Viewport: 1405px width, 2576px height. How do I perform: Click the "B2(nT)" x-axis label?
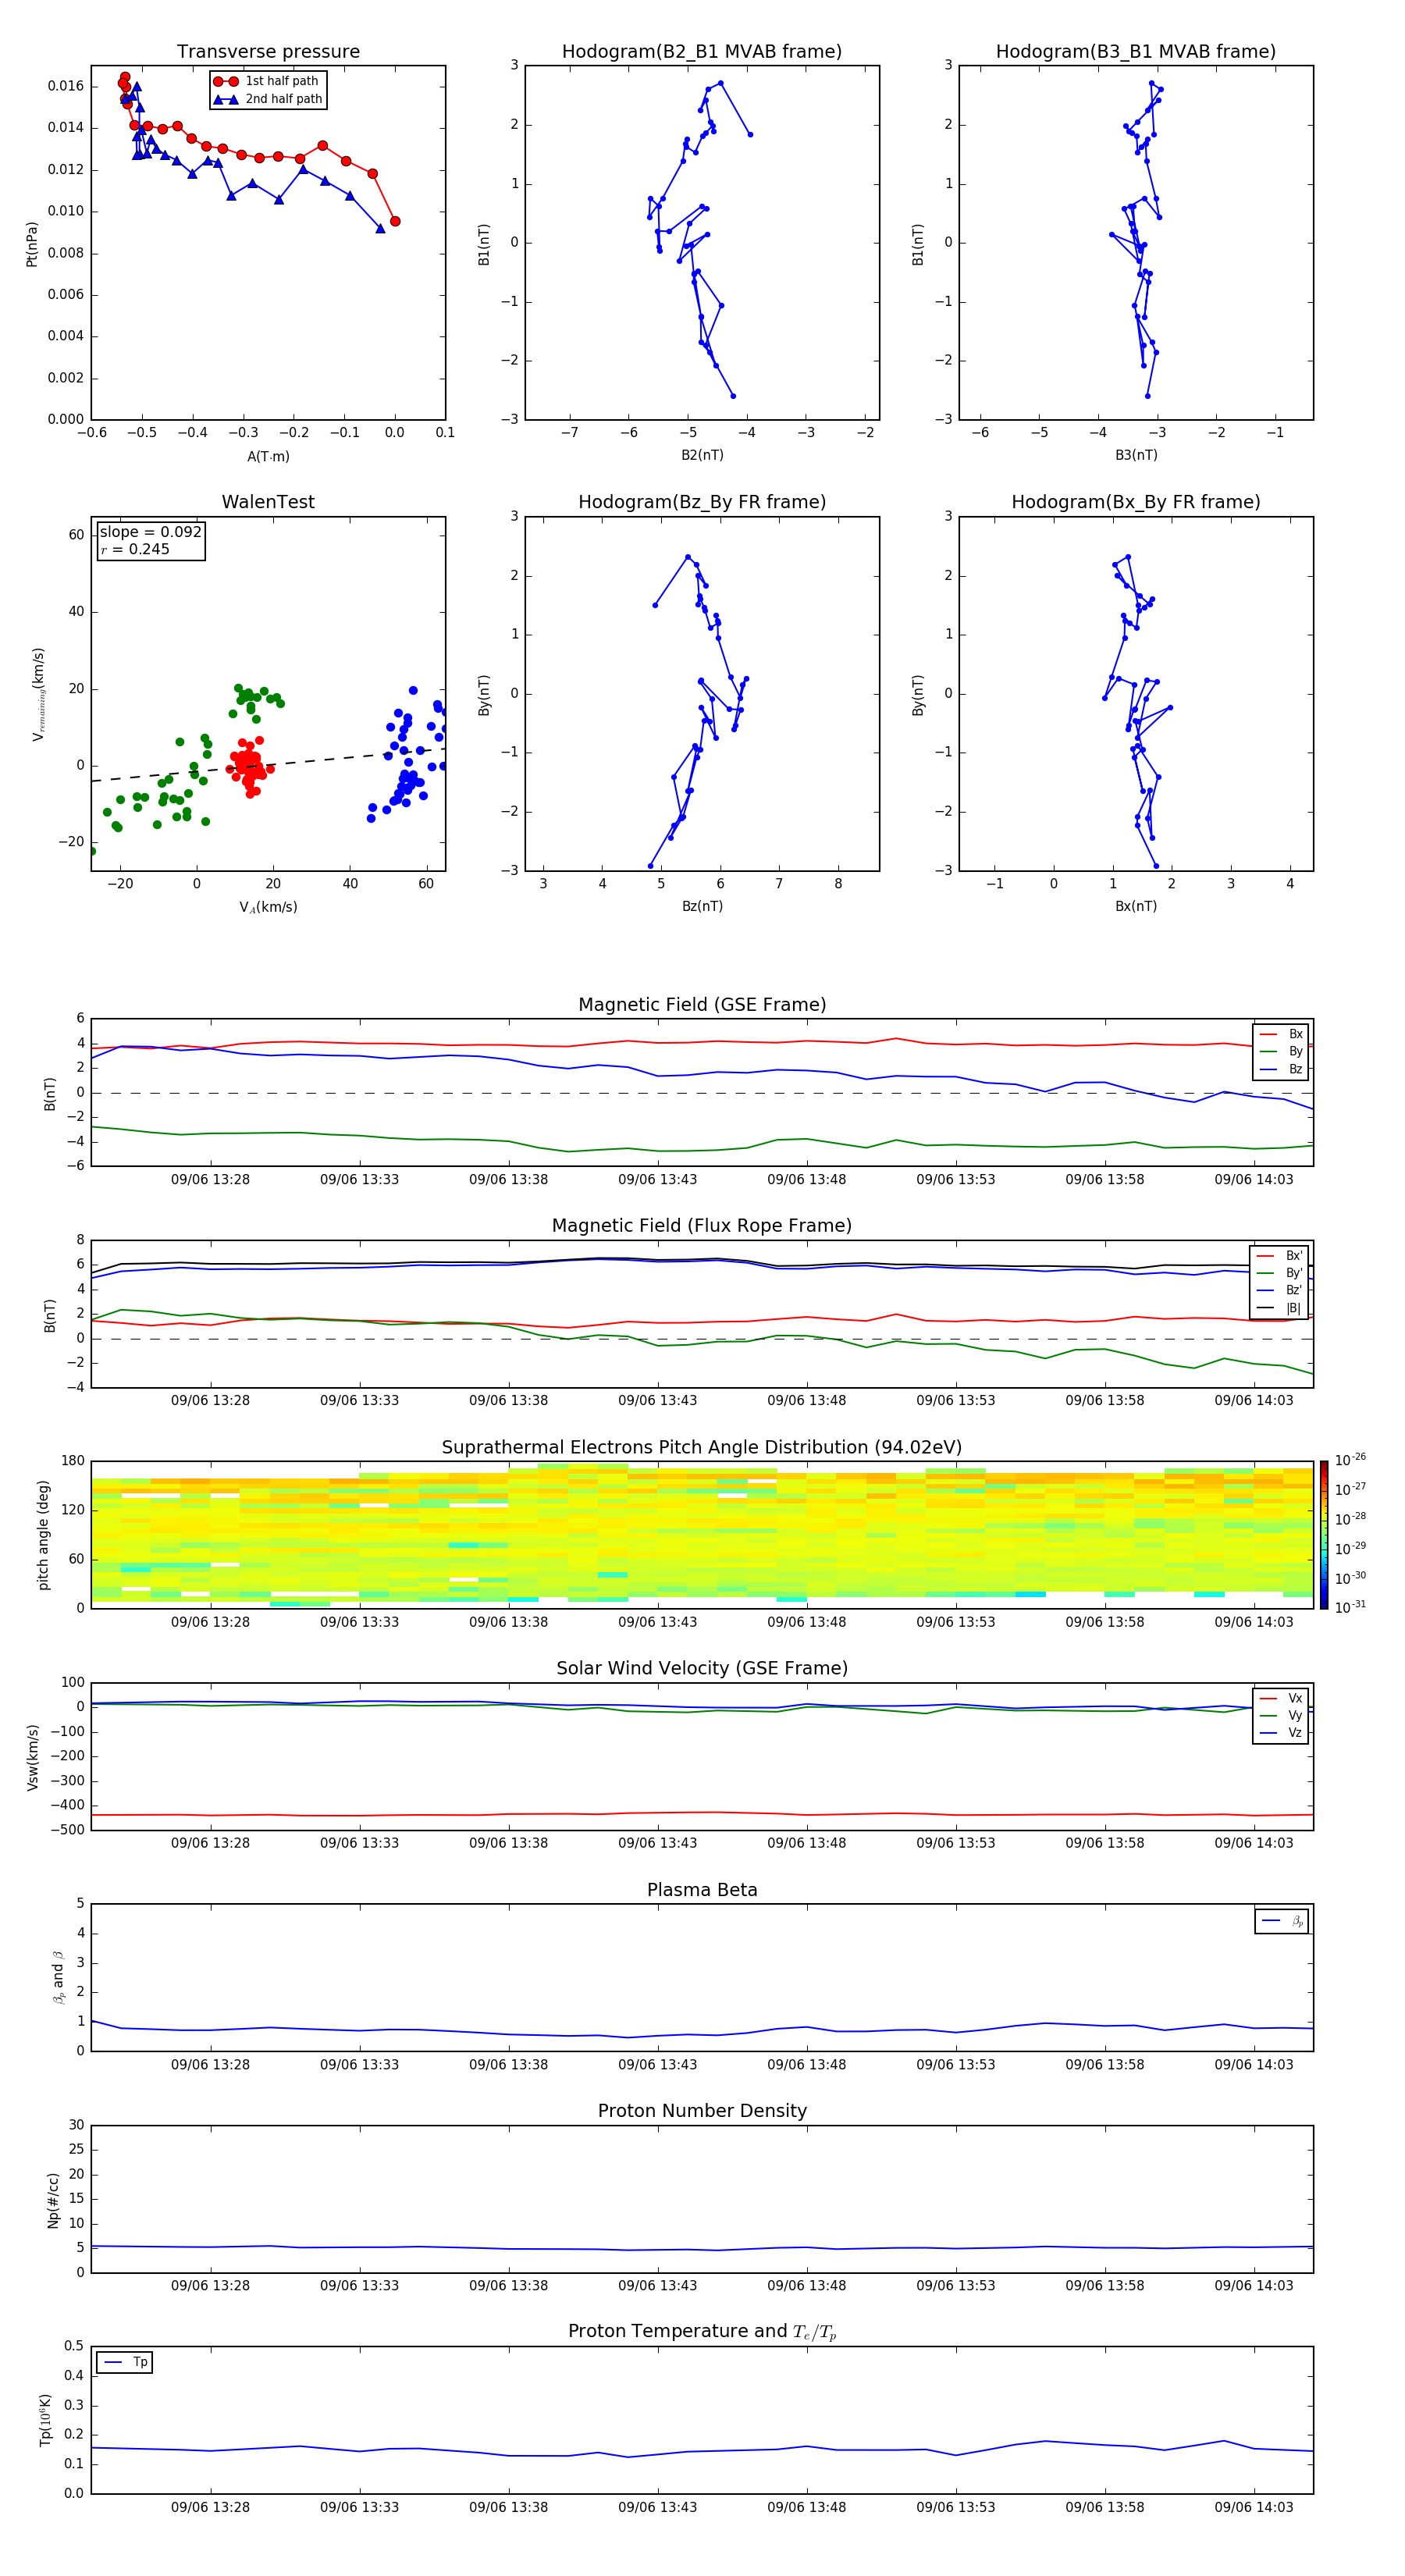[x=702, y=455]
